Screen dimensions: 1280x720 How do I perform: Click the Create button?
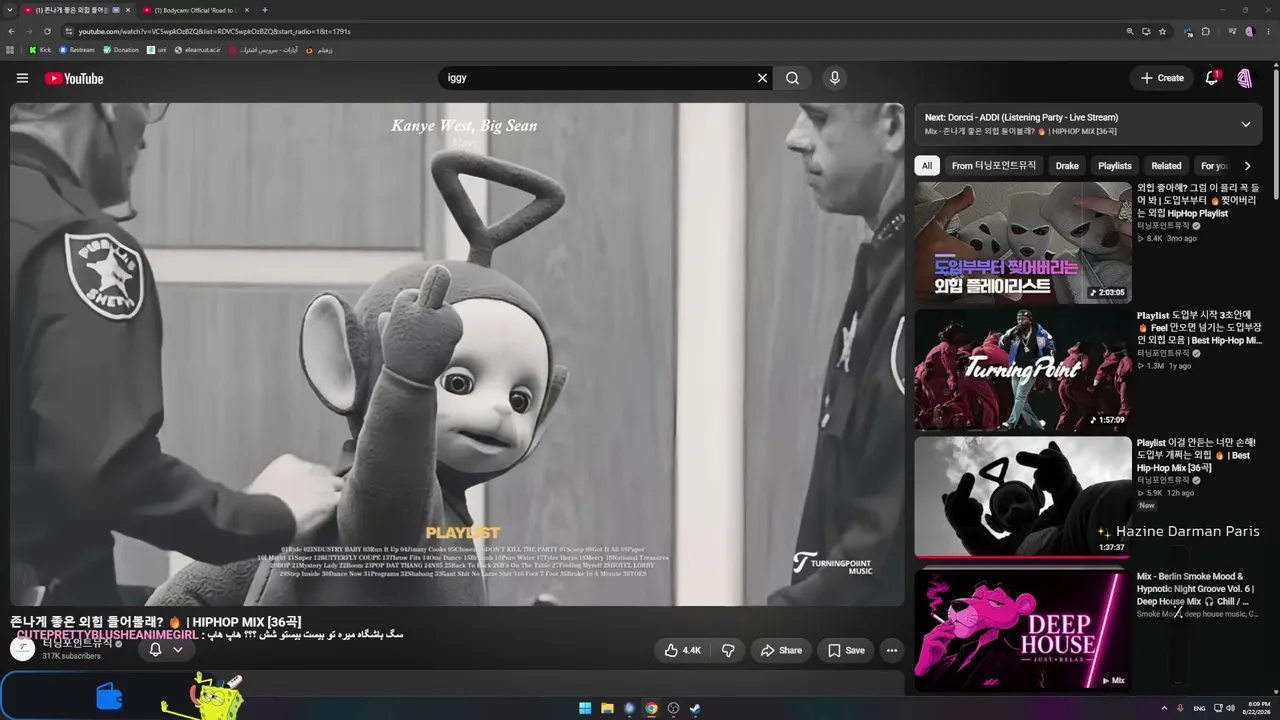[1162, 78]
